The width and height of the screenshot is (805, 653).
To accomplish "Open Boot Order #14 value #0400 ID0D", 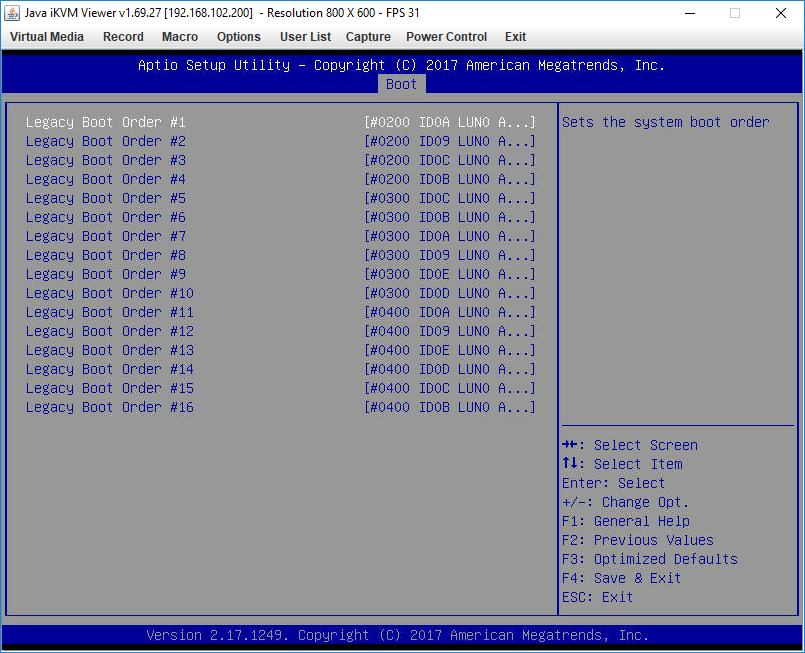I will click(450, 369).
